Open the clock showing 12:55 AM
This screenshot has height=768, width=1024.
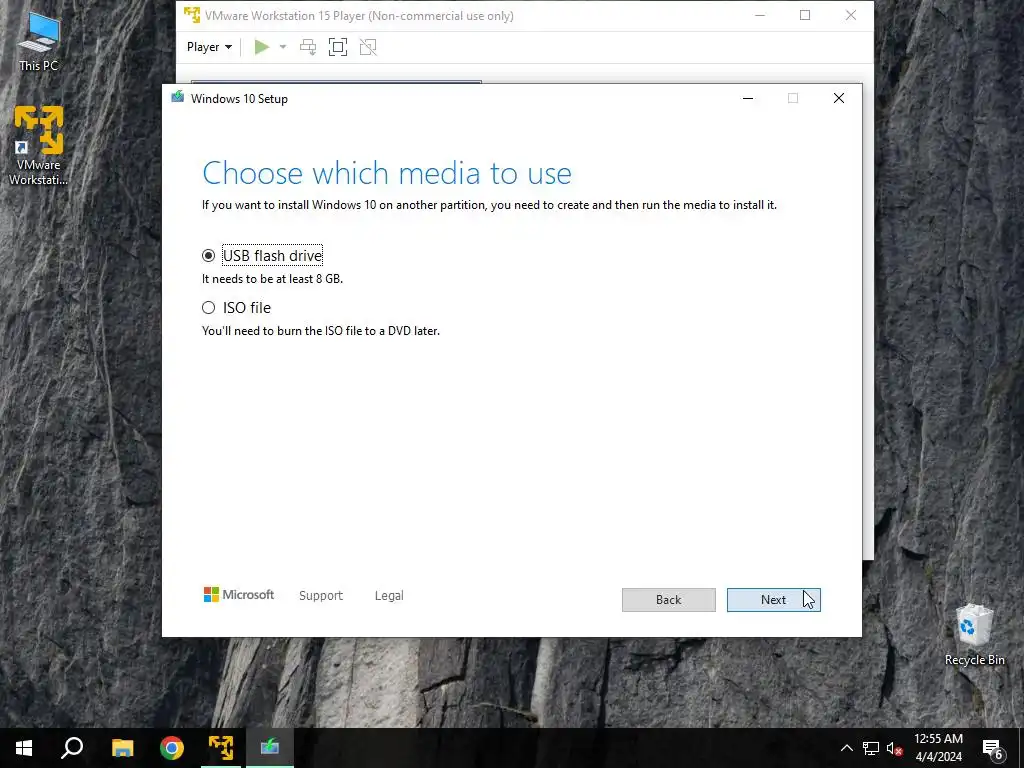coord(938,748)
